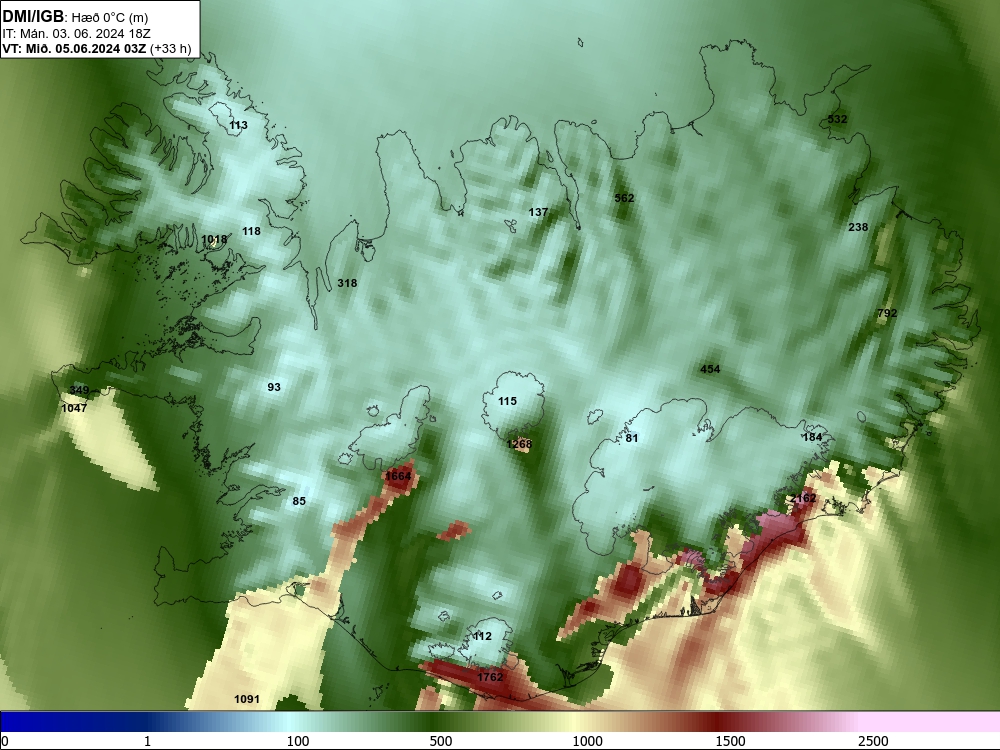
Task: Click the "1500" tick label on the color scale
Action: (x=730, y=741)
